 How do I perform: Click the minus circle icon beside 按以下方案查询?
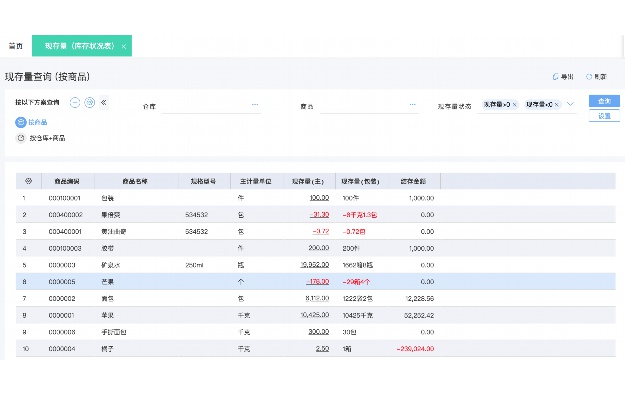75,102
